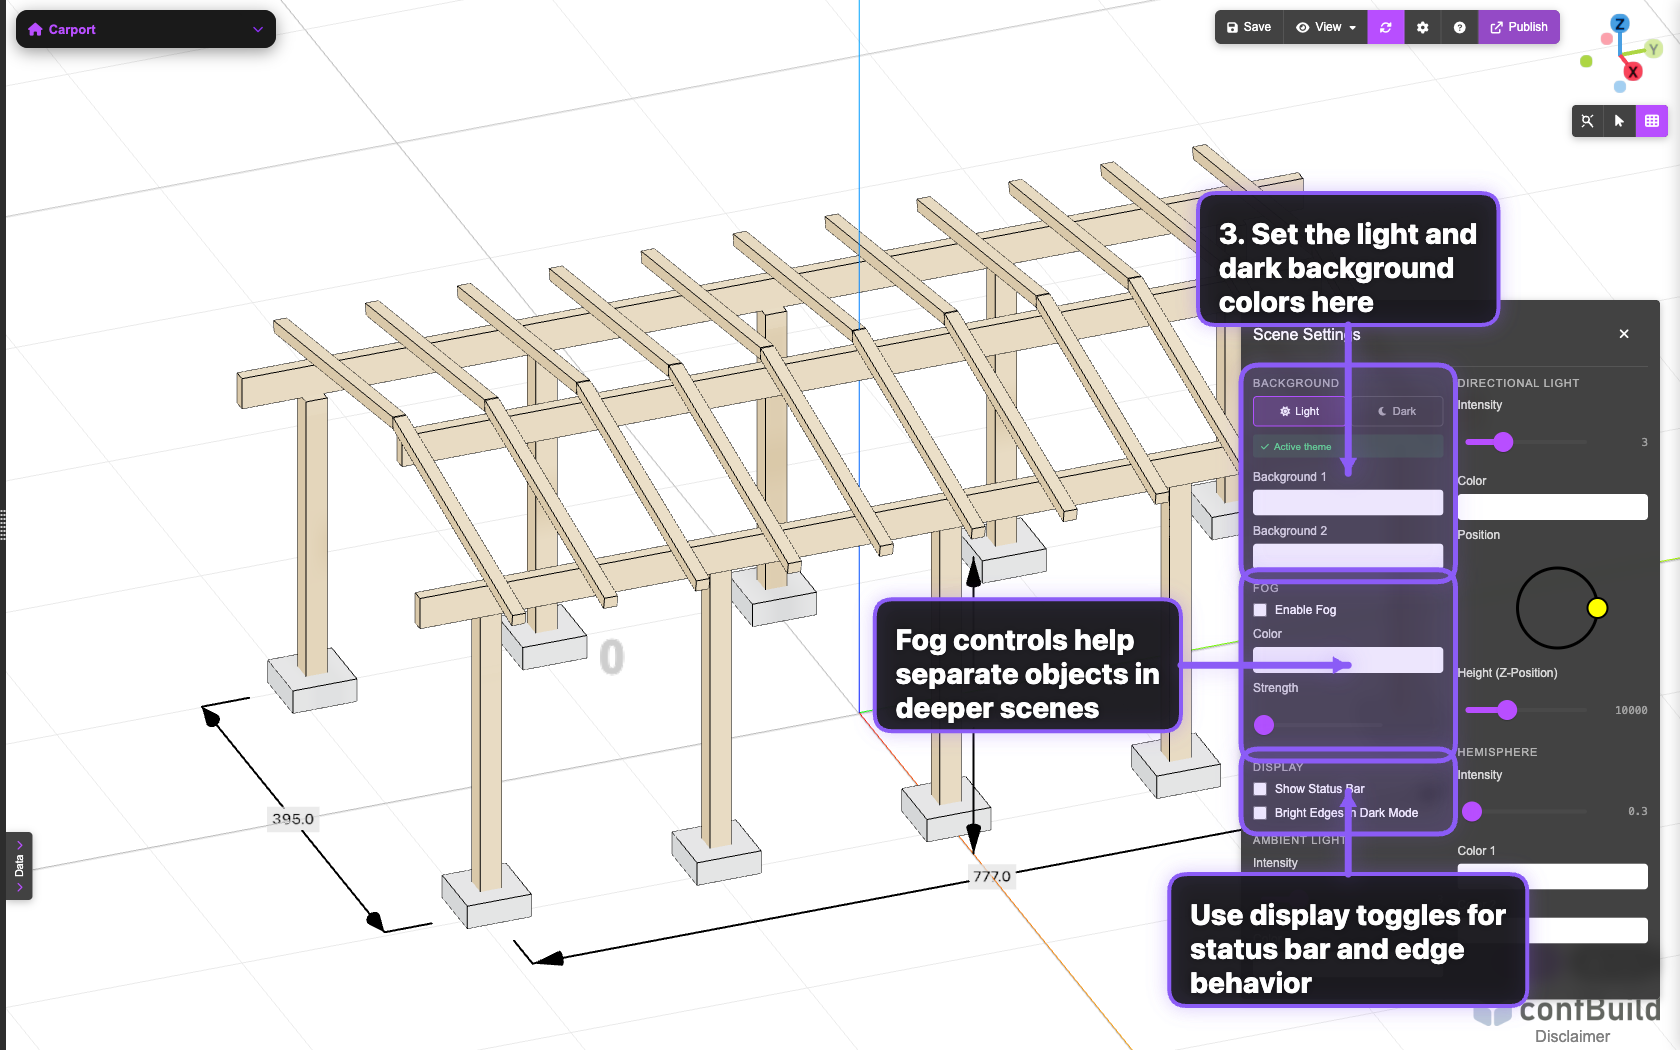Select the Light background tab
Screen dimensions: 1680x1050
[1300, 411]
